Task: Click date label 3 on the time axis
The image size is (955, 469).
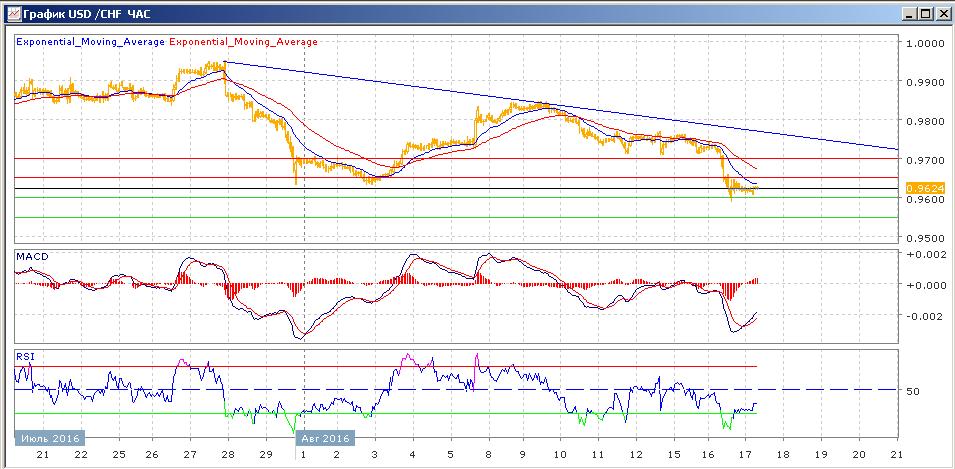Action: click(x=375, y=454)
